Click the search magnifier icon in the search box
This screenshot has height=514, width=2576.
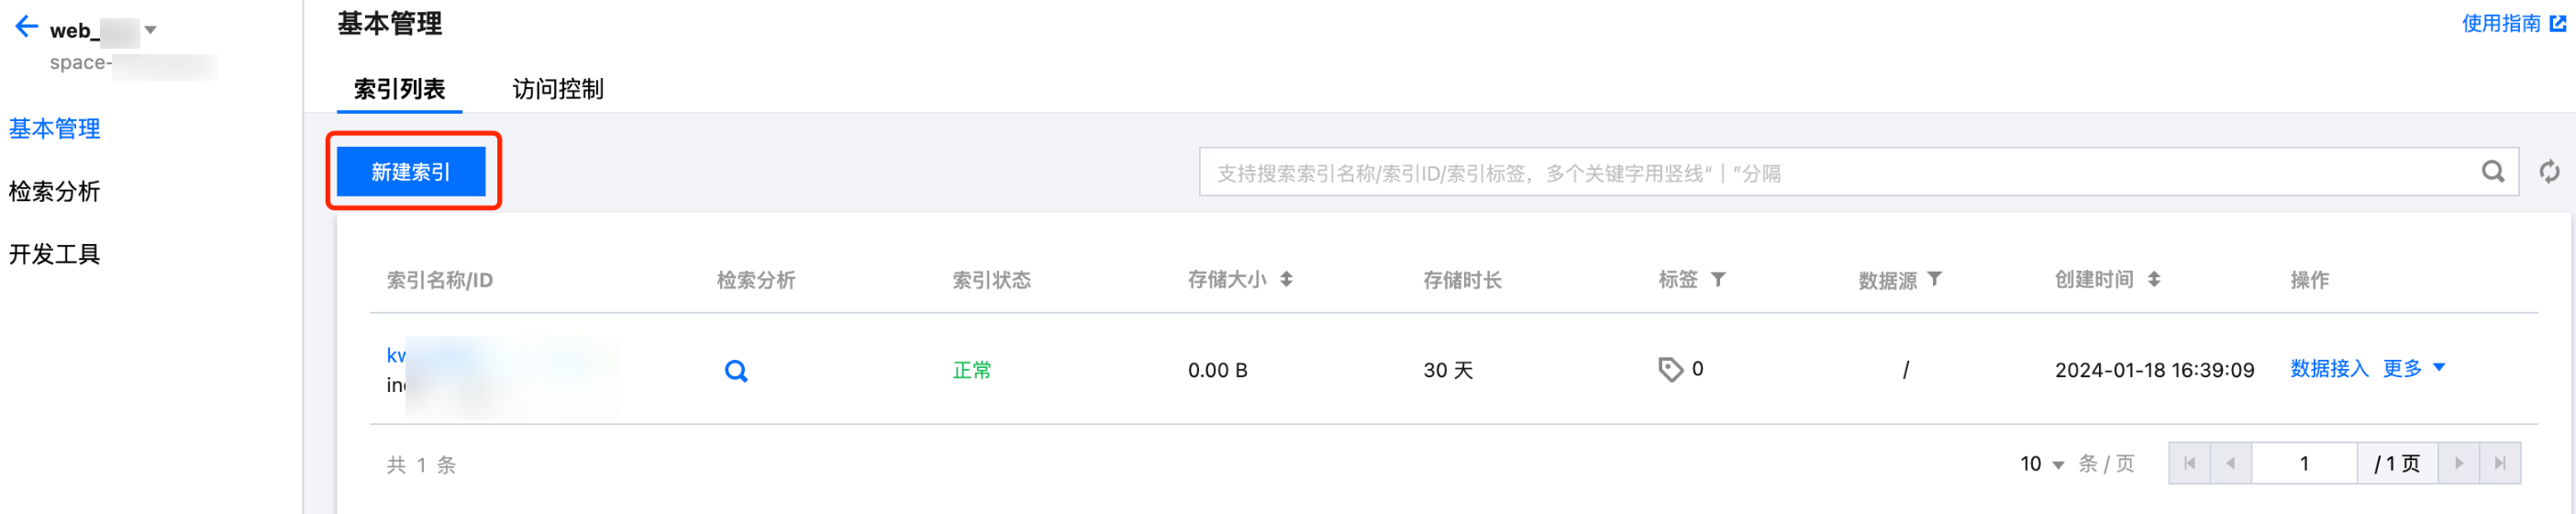click(2492, 172)
